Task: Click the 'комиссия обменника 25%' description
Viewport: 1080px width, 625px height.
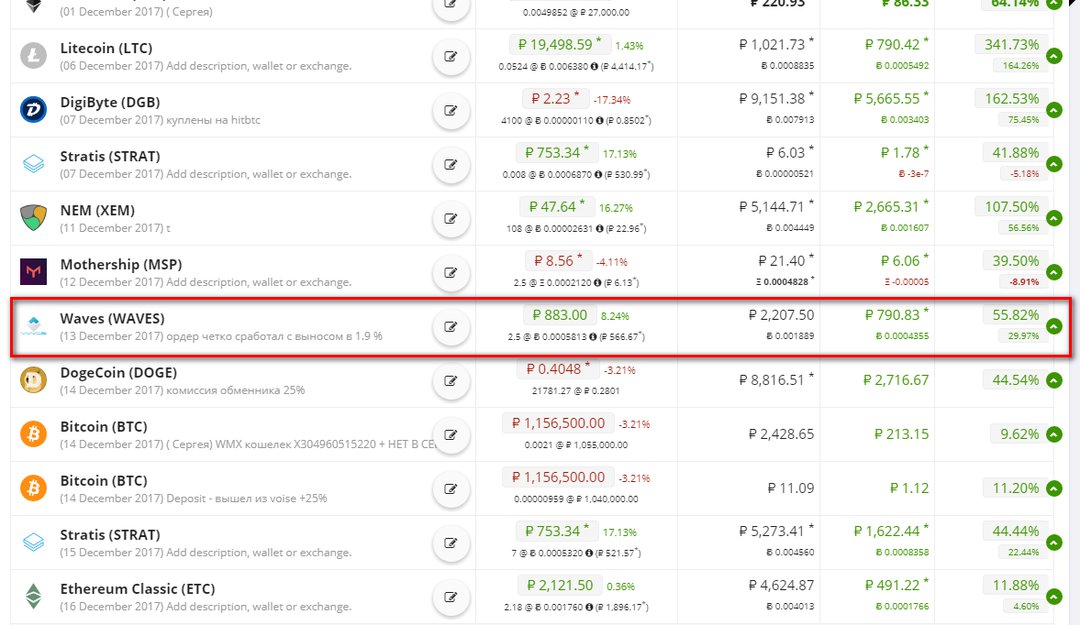Action: pyautogui.click(x=235, y=390)
